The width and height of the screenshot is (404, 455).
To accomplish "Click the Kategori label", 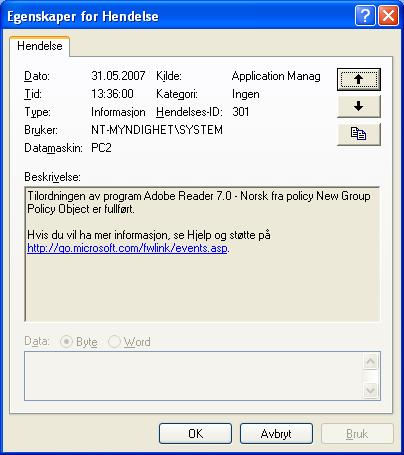I will tap(177, 94).
